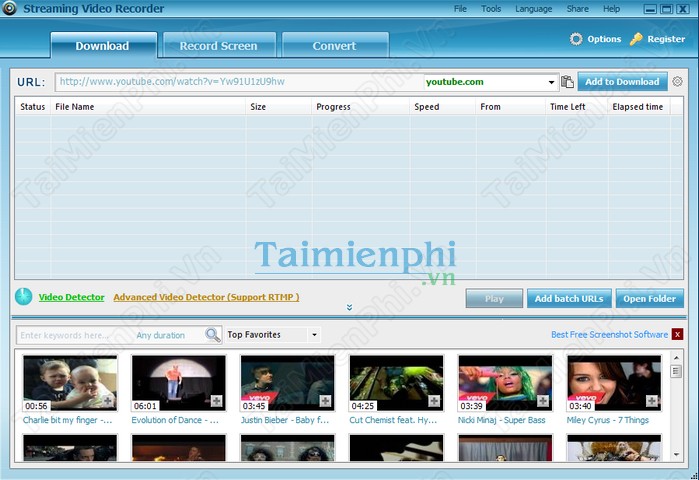Click the Status column header
The image size is (699, 480).
[33, 107]
